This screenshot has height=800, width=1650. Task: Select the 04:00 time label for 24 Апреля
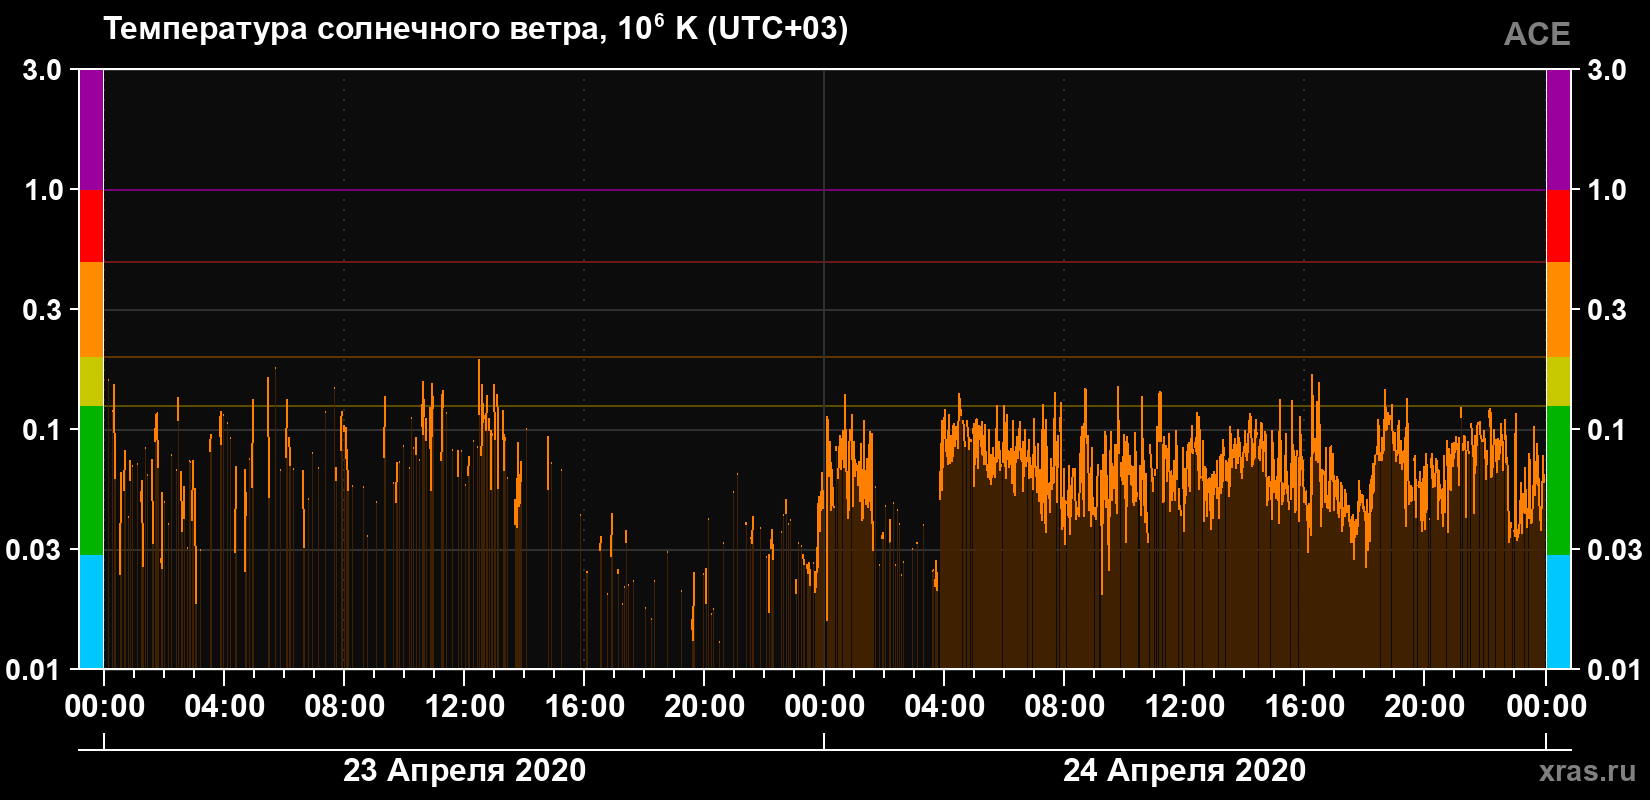tap(944, 707)
